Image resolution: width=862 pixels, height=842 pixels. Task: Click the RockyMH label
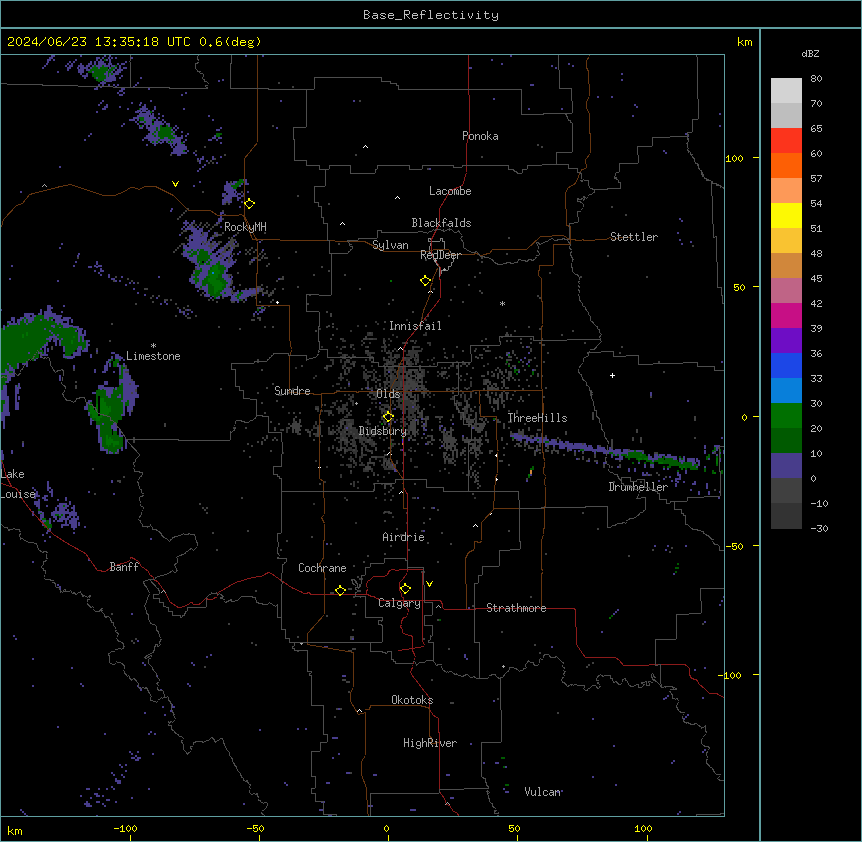point(245,227)
